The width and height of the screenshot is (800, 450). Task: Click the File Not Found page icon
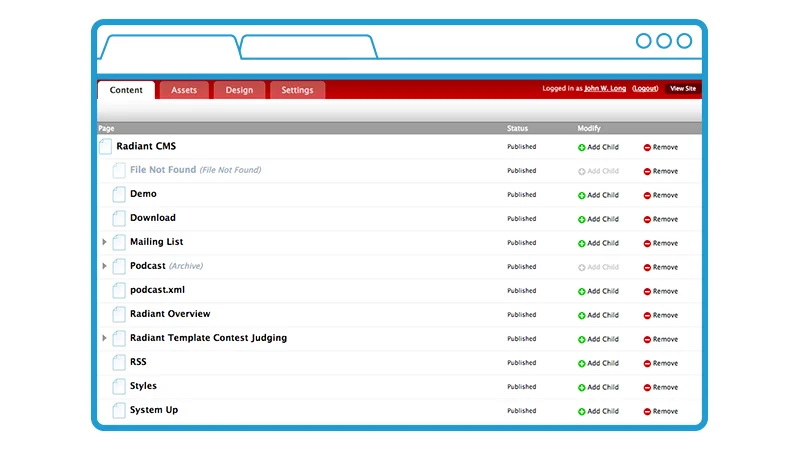pos(119,170)
